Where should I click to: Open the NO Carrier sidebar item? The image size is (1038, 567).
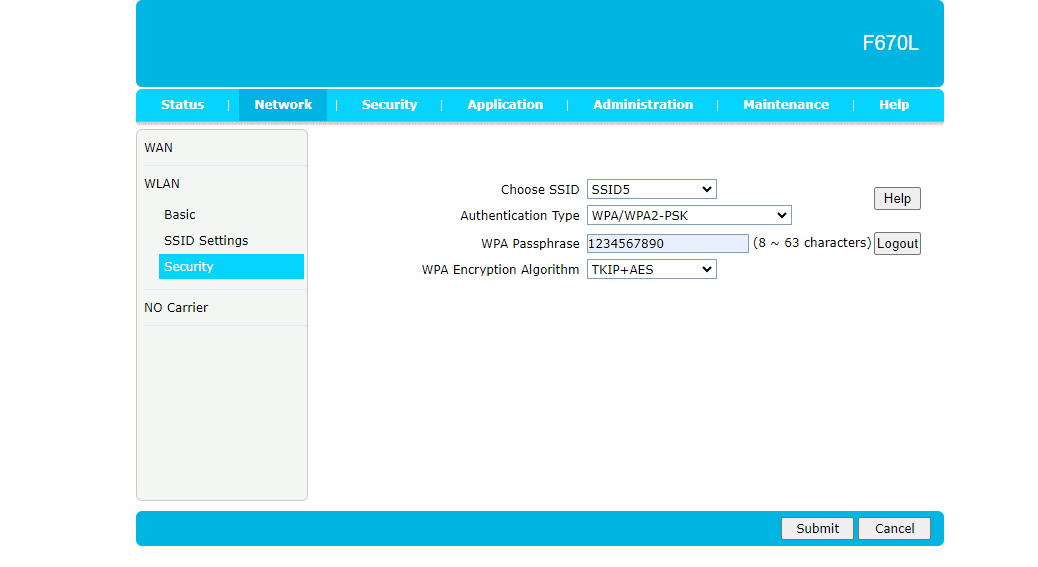(x=176, y=308)
